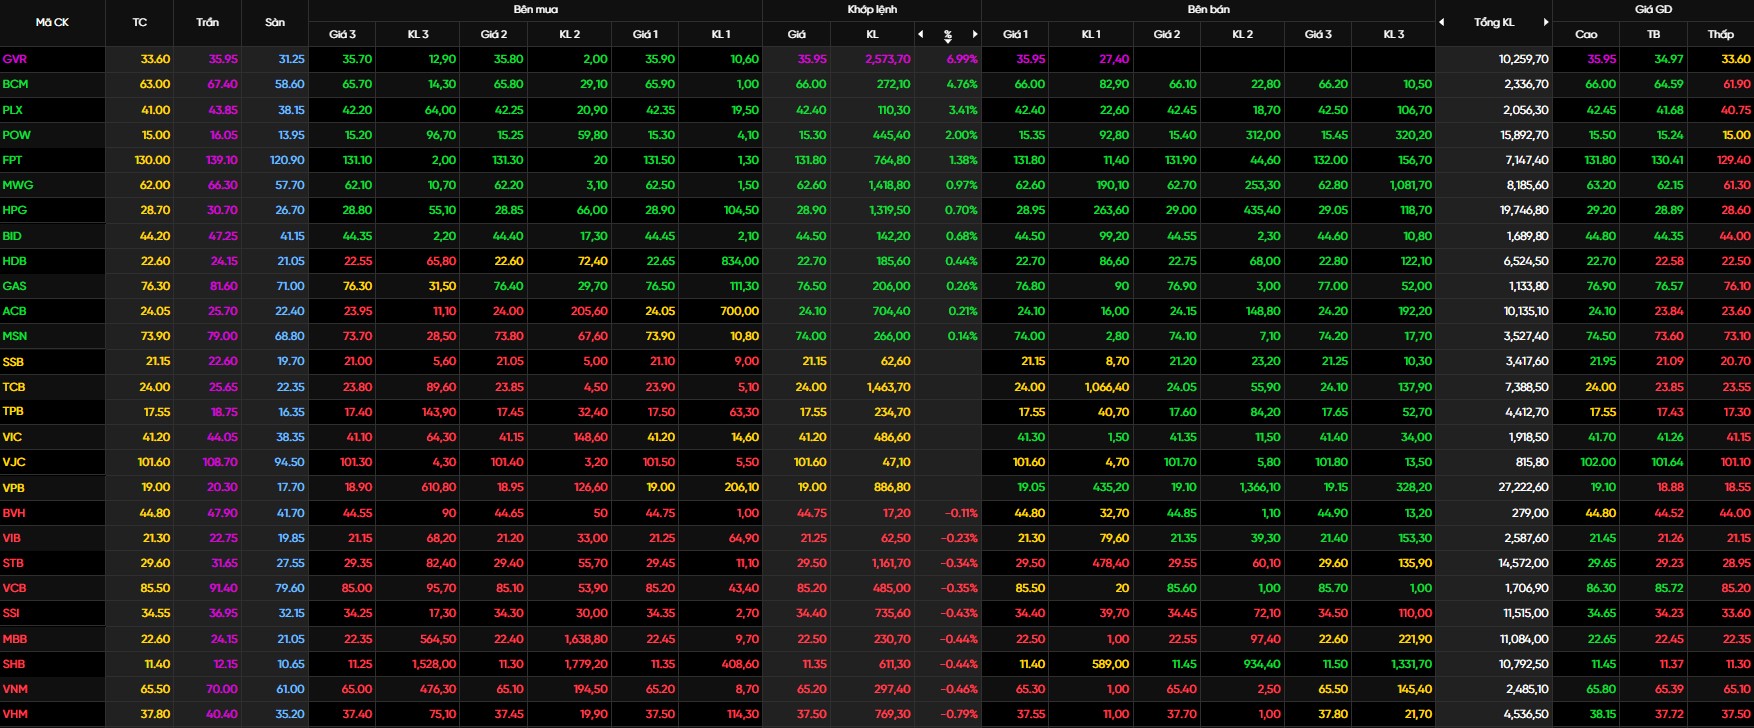This screenshot has width=1754, height=728.
Task: Click the left arrow beside the % column
Action: pyautogui.click(x=921, y=34)
